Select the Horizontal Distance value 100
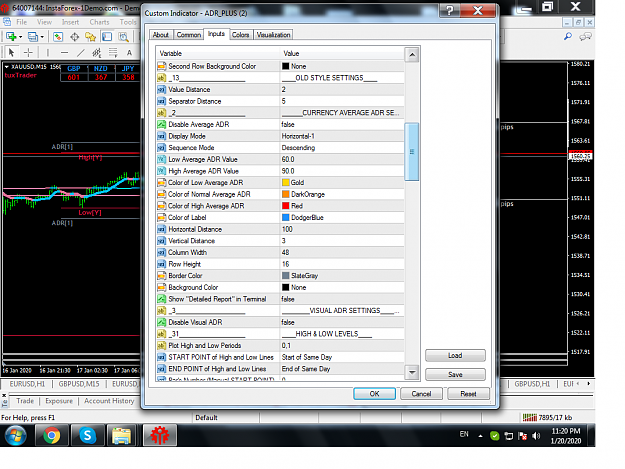The height and width of the screenshot is (469, 625). click(342, 229)
